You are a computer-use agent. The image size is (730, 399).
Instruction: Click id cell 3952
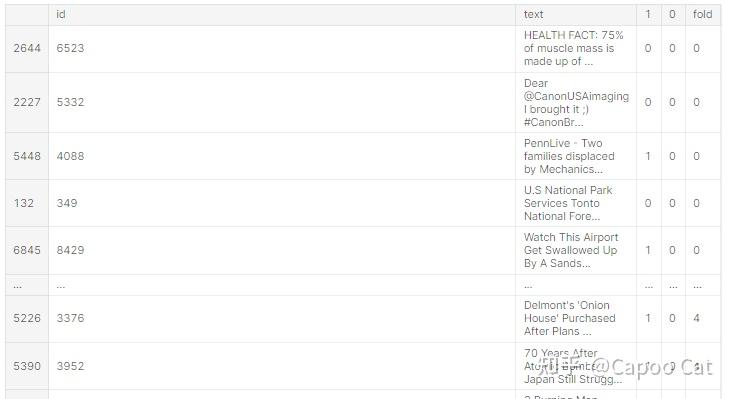point(70,366)
